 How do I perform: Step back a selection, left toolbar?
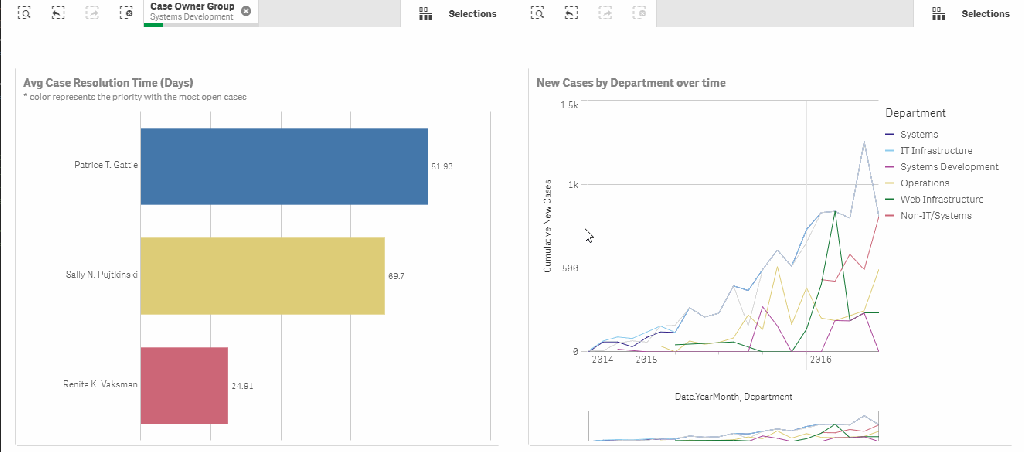pos(58,13)
